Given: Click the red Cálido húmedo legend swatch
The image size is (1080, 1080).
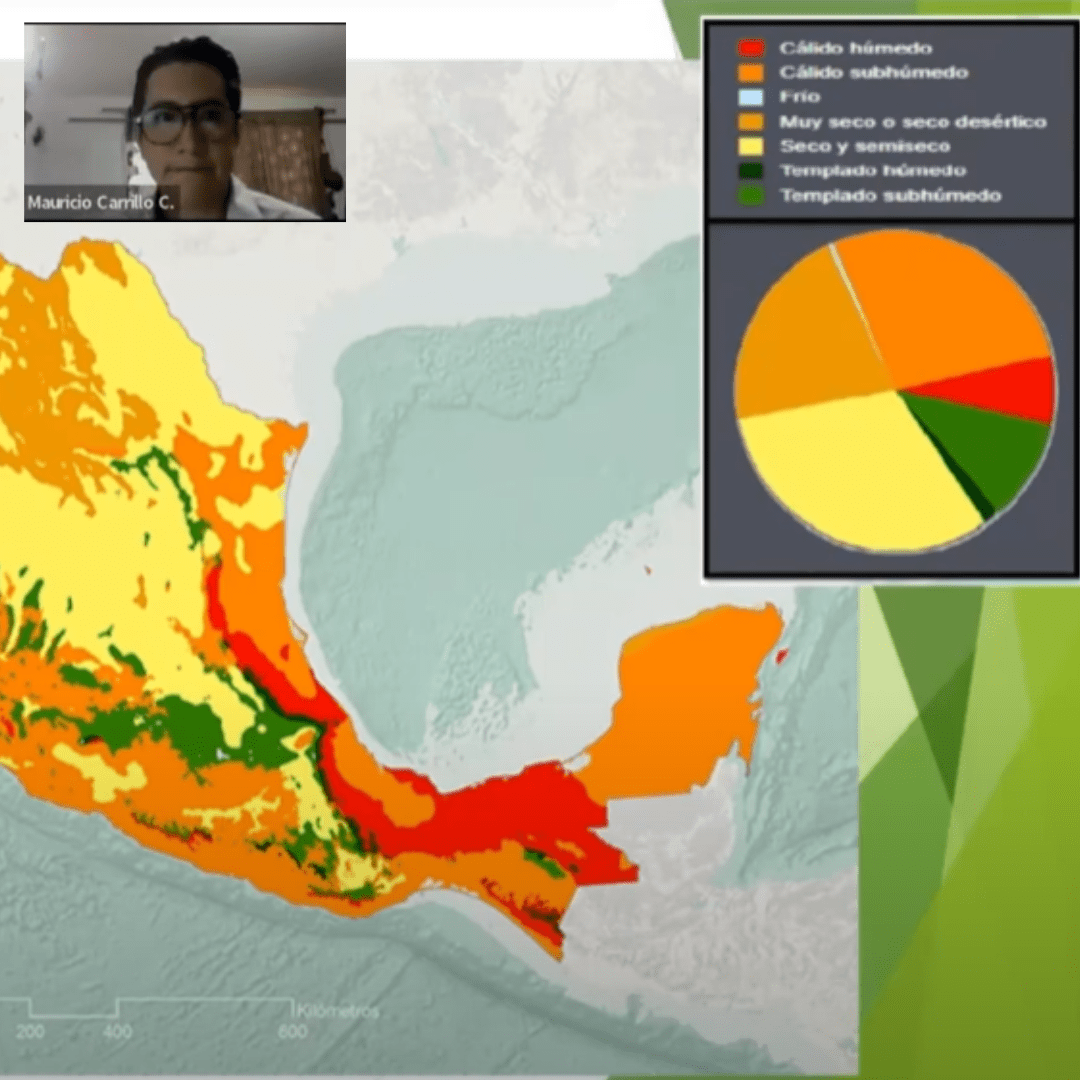Looking at the screenshot, I should point(751,48).
